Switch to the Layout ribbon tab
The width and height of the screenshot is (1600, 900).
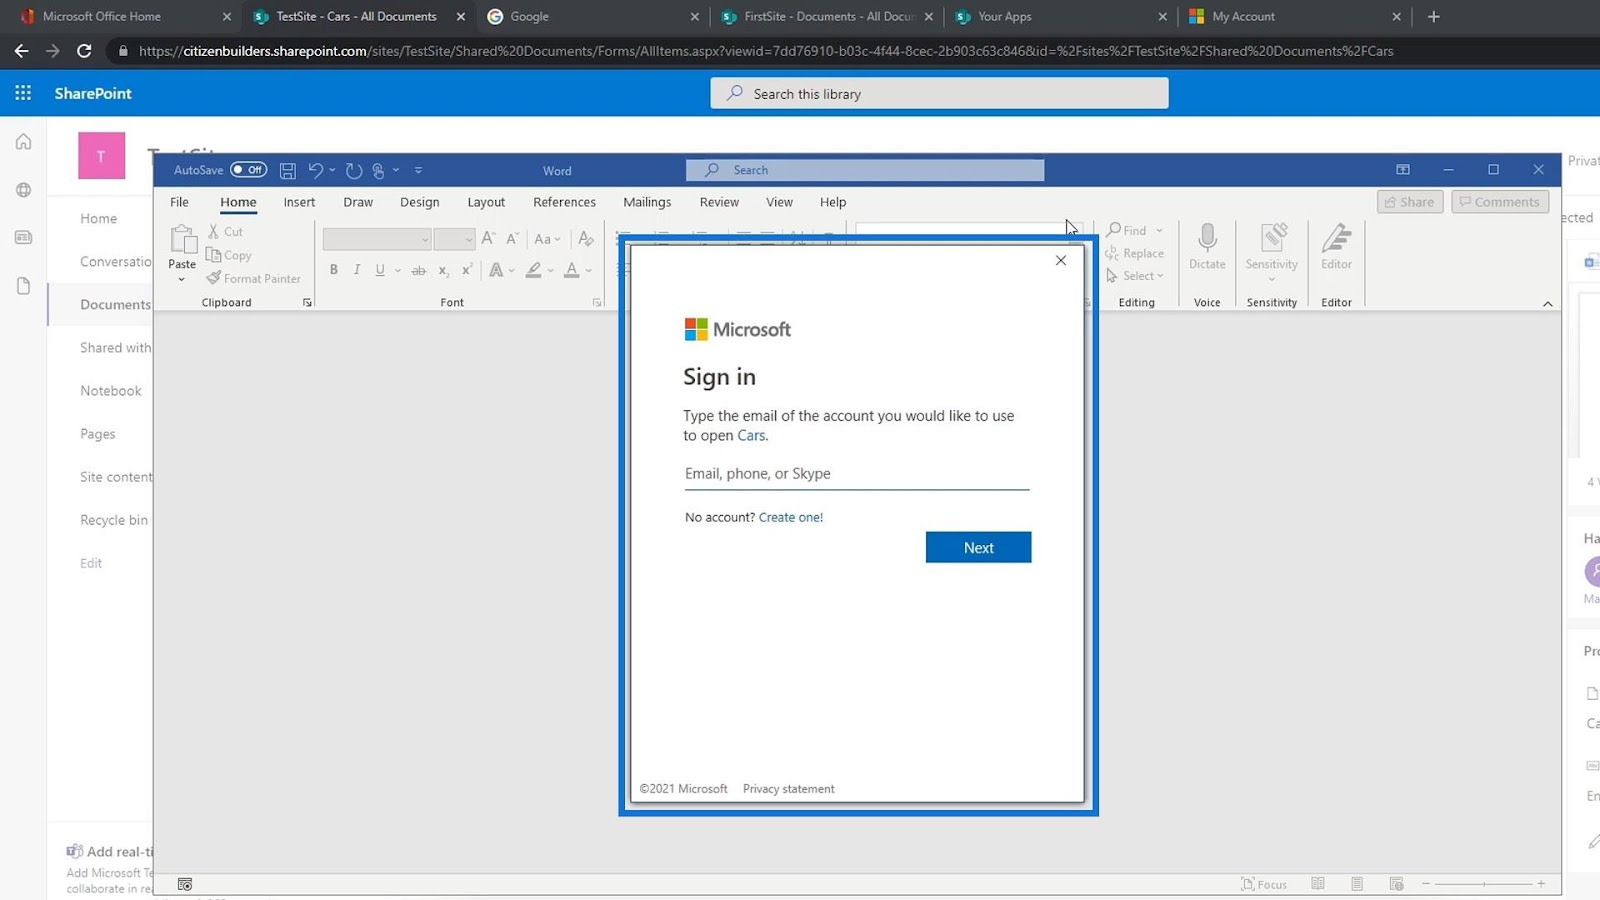pyautogui.click(x=486, y=202)
